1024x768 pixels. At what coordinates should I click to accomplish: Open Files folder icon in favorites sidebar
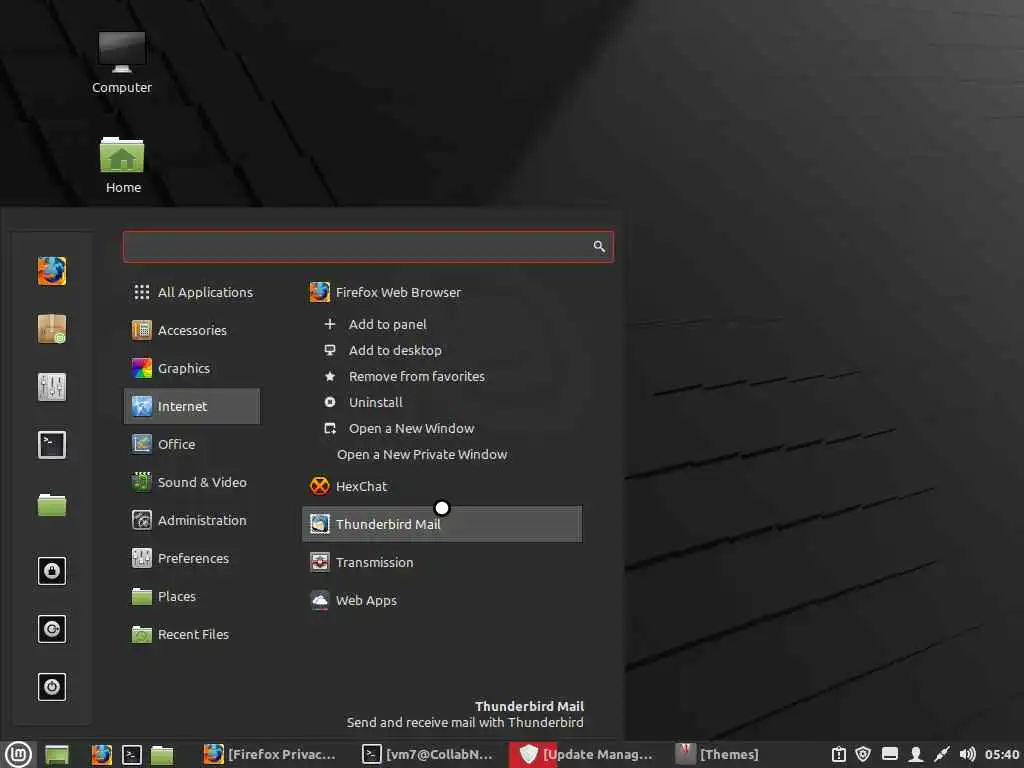[x=52, y=504]
